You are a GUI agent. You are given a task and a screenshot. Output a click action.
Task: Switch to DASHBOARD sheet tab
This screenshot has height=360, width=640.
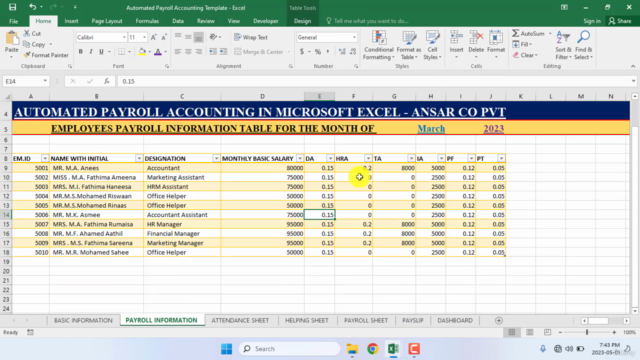point(455,321)
